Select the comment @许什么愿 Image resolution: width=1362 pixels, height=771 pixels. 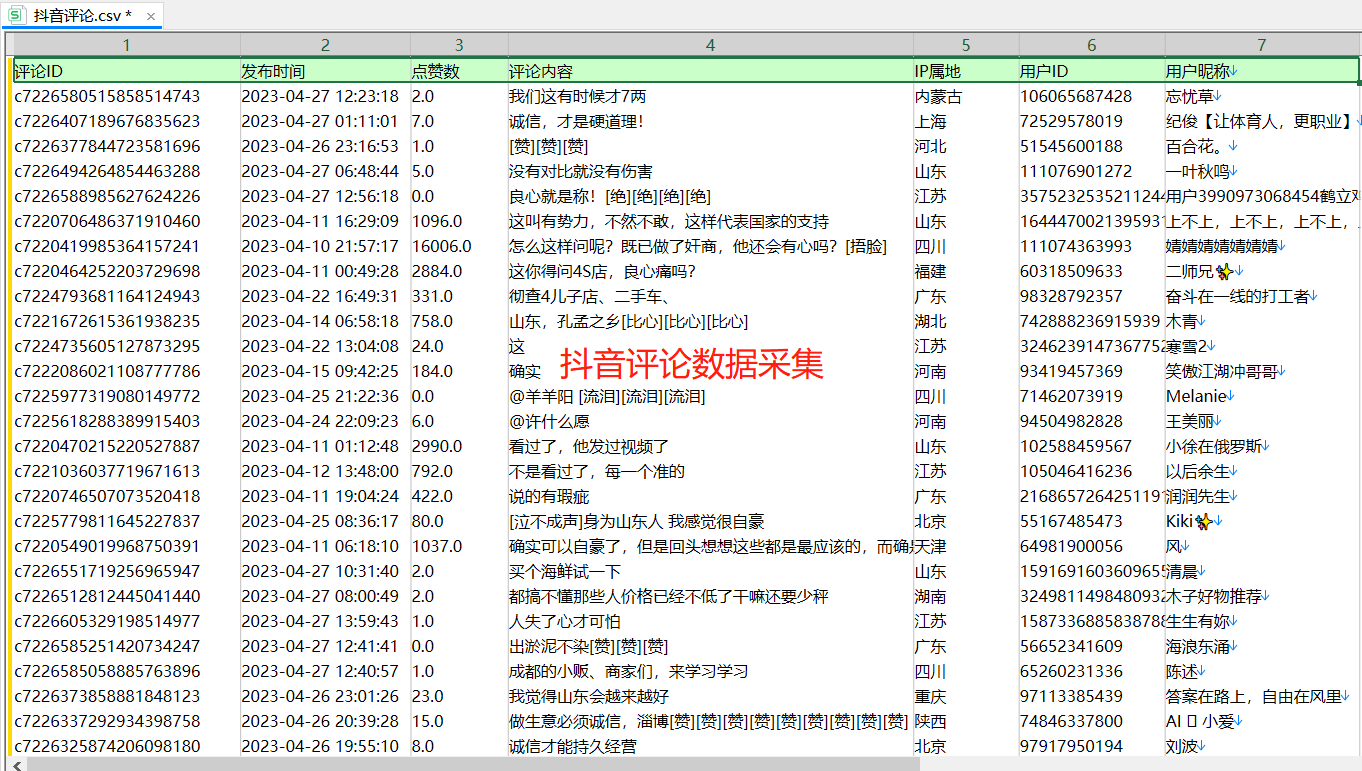click(549, 421)
